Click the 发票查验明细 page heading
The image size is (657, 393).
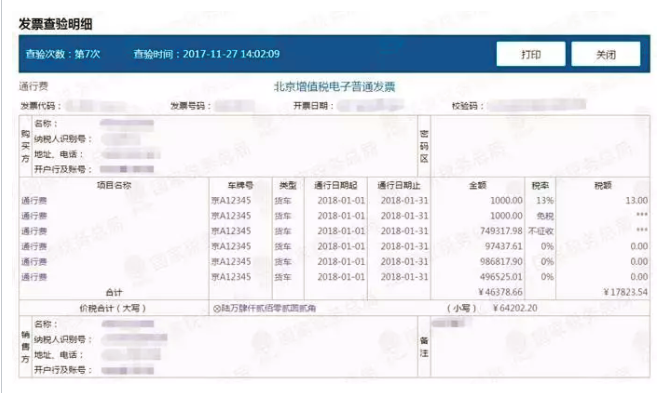coord(55,24)
